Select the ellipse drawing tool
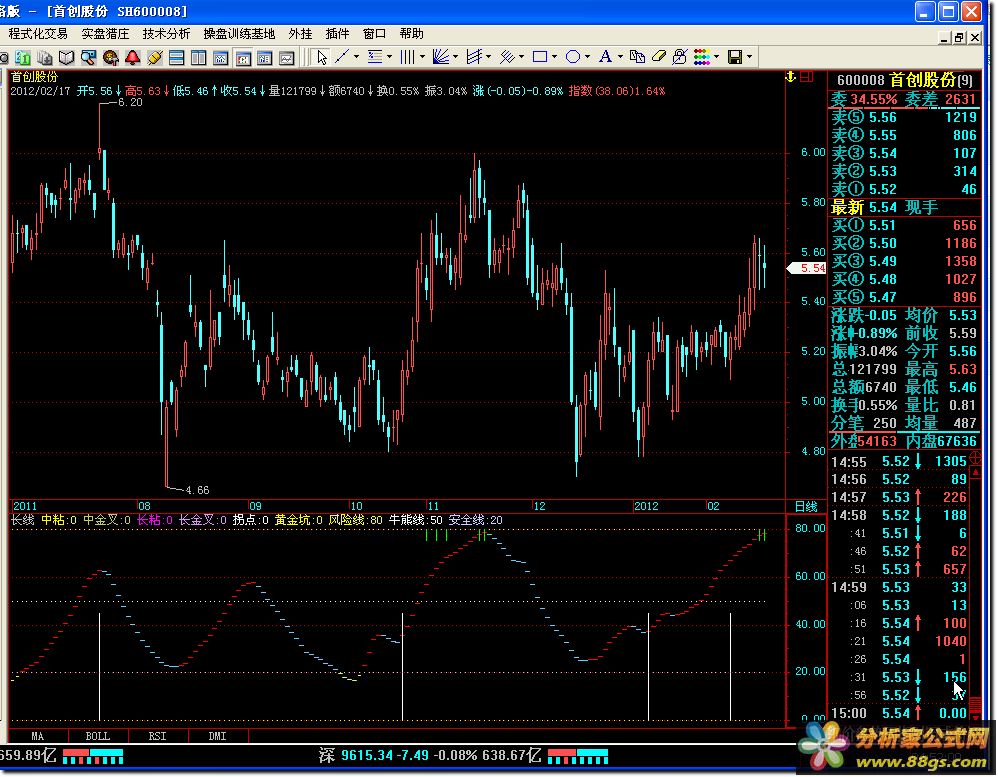Image resolution: width=998 pixels, height=777 pixels. tap(573, 57)
